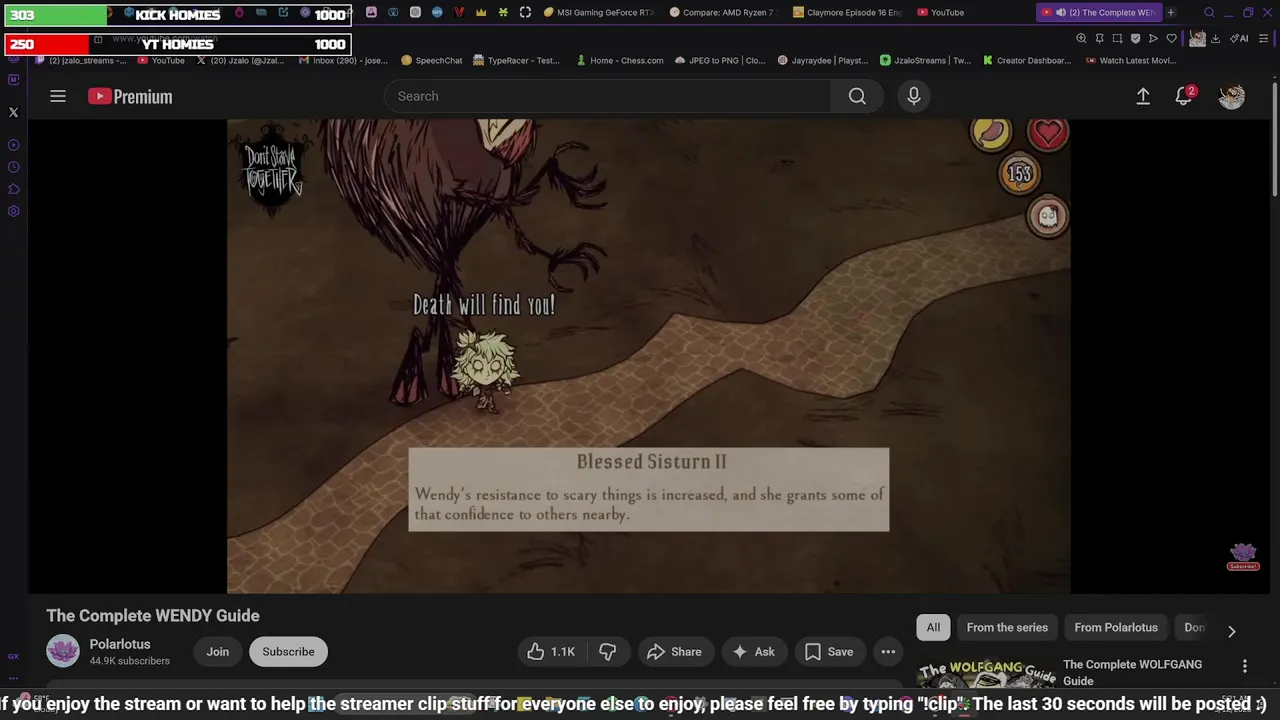Open the Gmail Inbox bookmark

click(x=343, y=60)
